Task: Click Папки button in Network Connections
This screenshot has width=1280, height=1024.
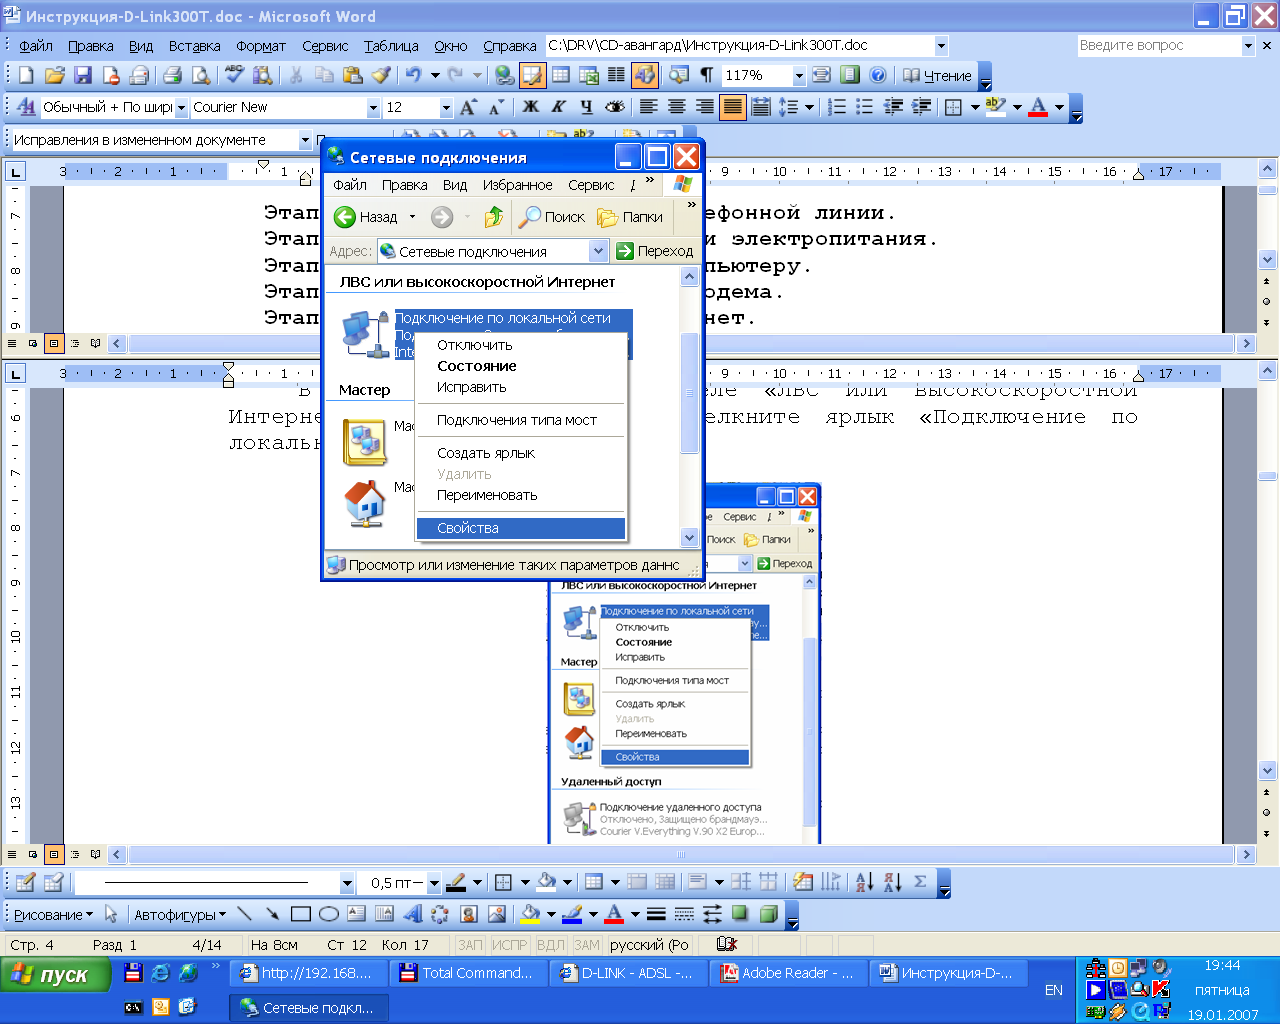Action: (x=631, y=217)
